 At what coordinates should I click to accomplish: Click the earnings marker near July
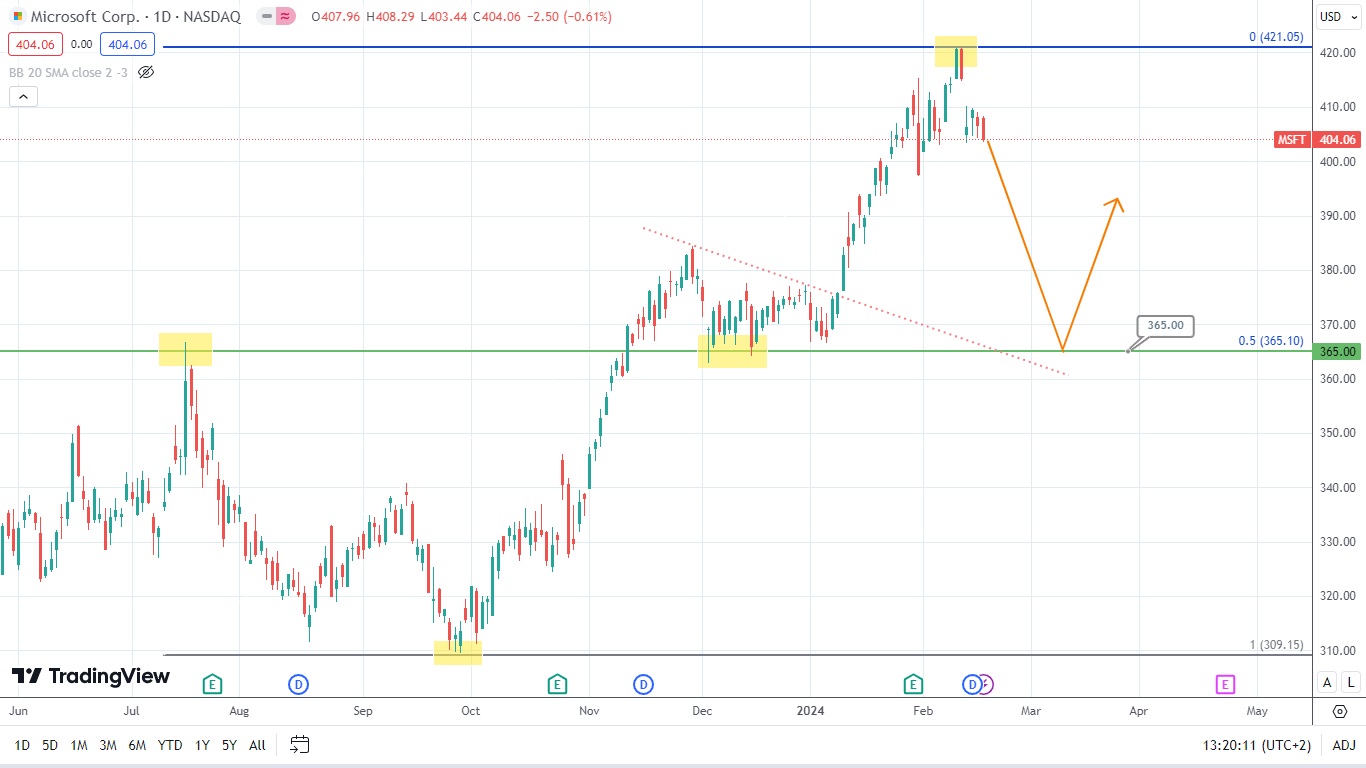click(x=212, y=684)
